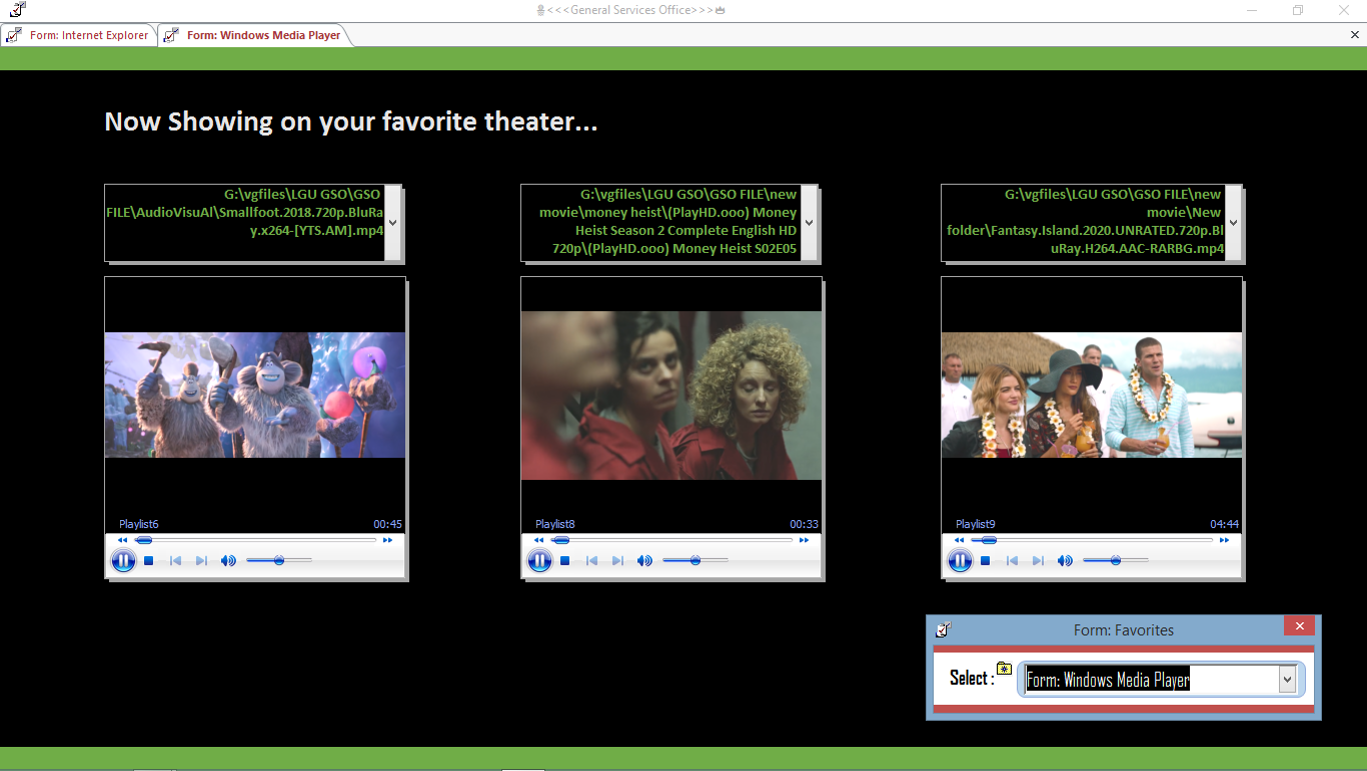Open the Money Heist file path dropdown
This screenshot has width=1367, height=771.
point(809,223)
